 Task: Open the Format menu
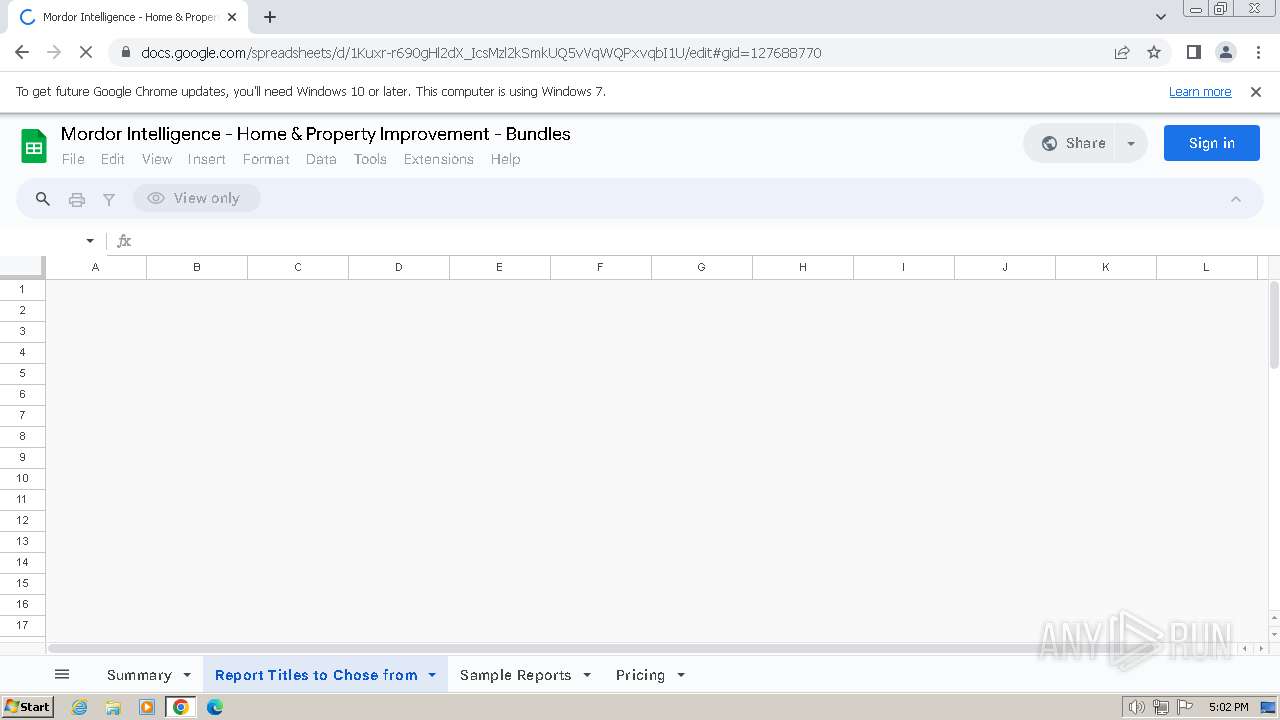click(266, 159)
